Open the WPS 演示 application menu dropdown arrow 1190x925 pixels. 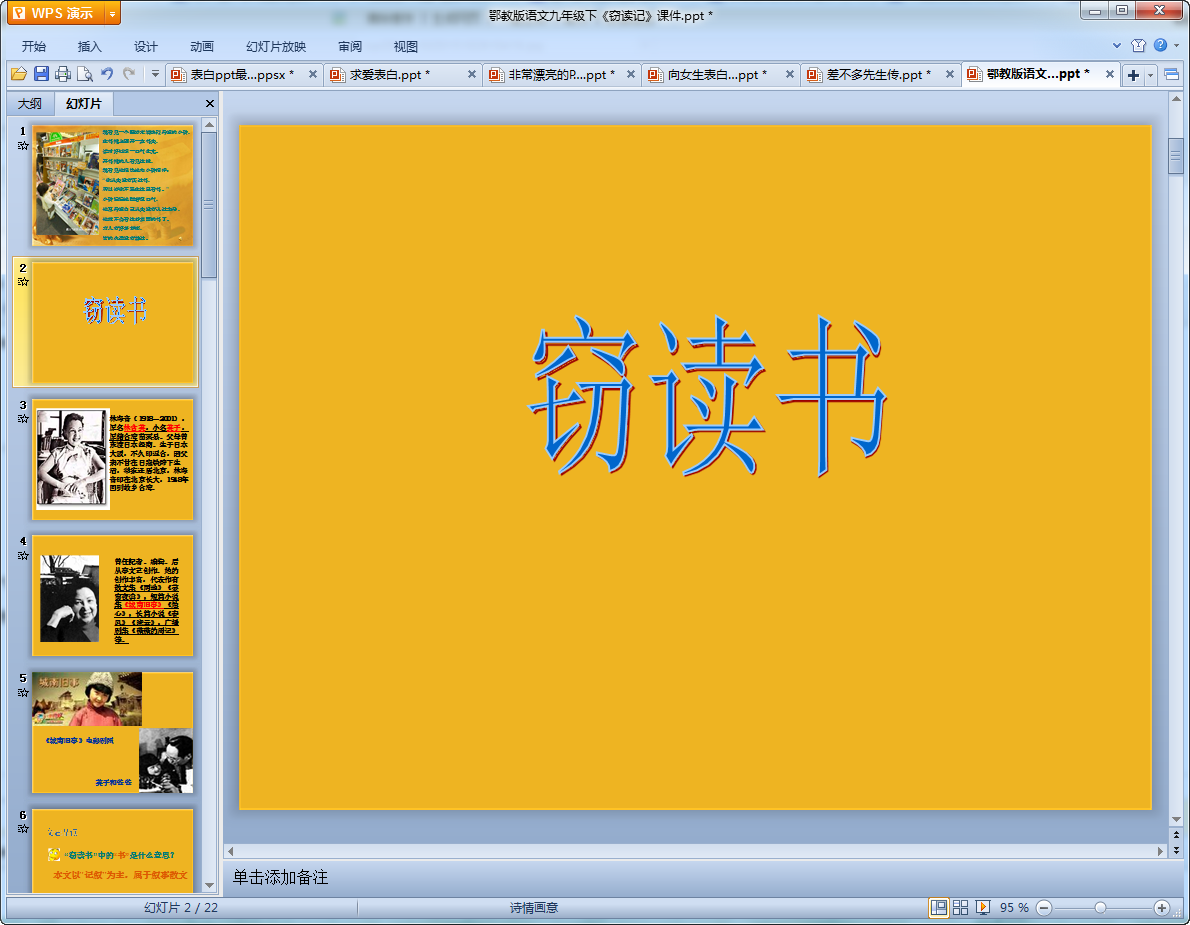(x=112, y=14)
